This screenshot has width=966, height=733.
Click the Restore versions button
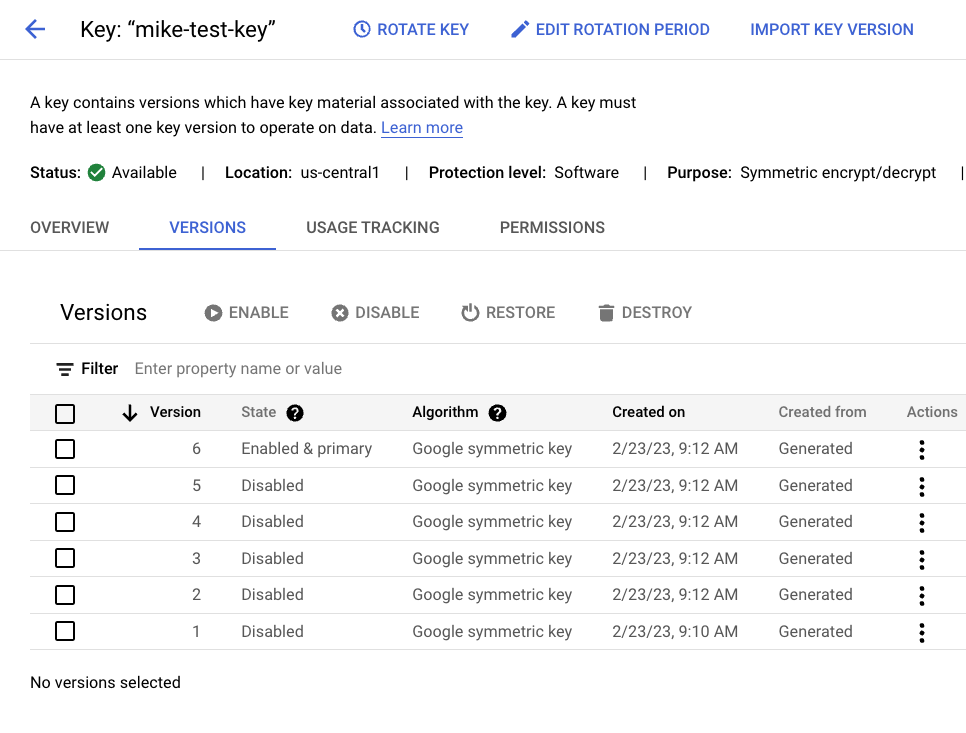tap(508, 312)
